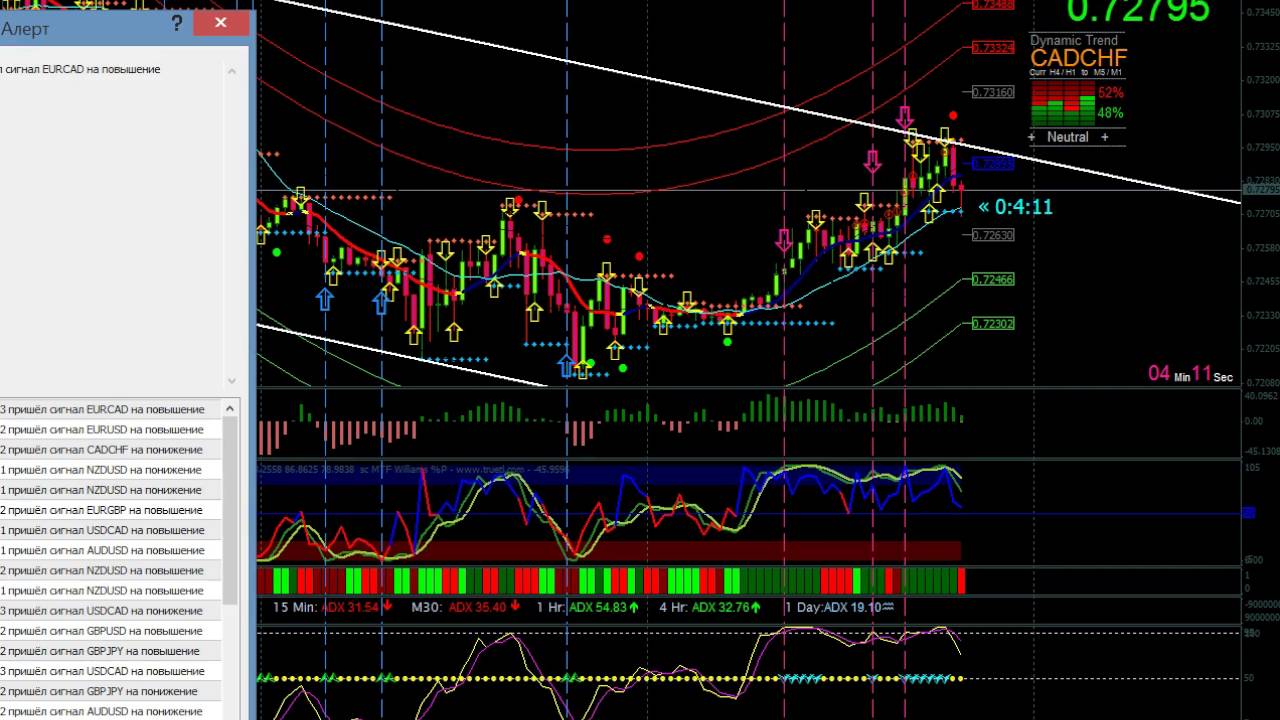The height and width of the screenshot is (720, 1280).
Task: Click the red 0.73324 price level label
Action: pos(993,47)
